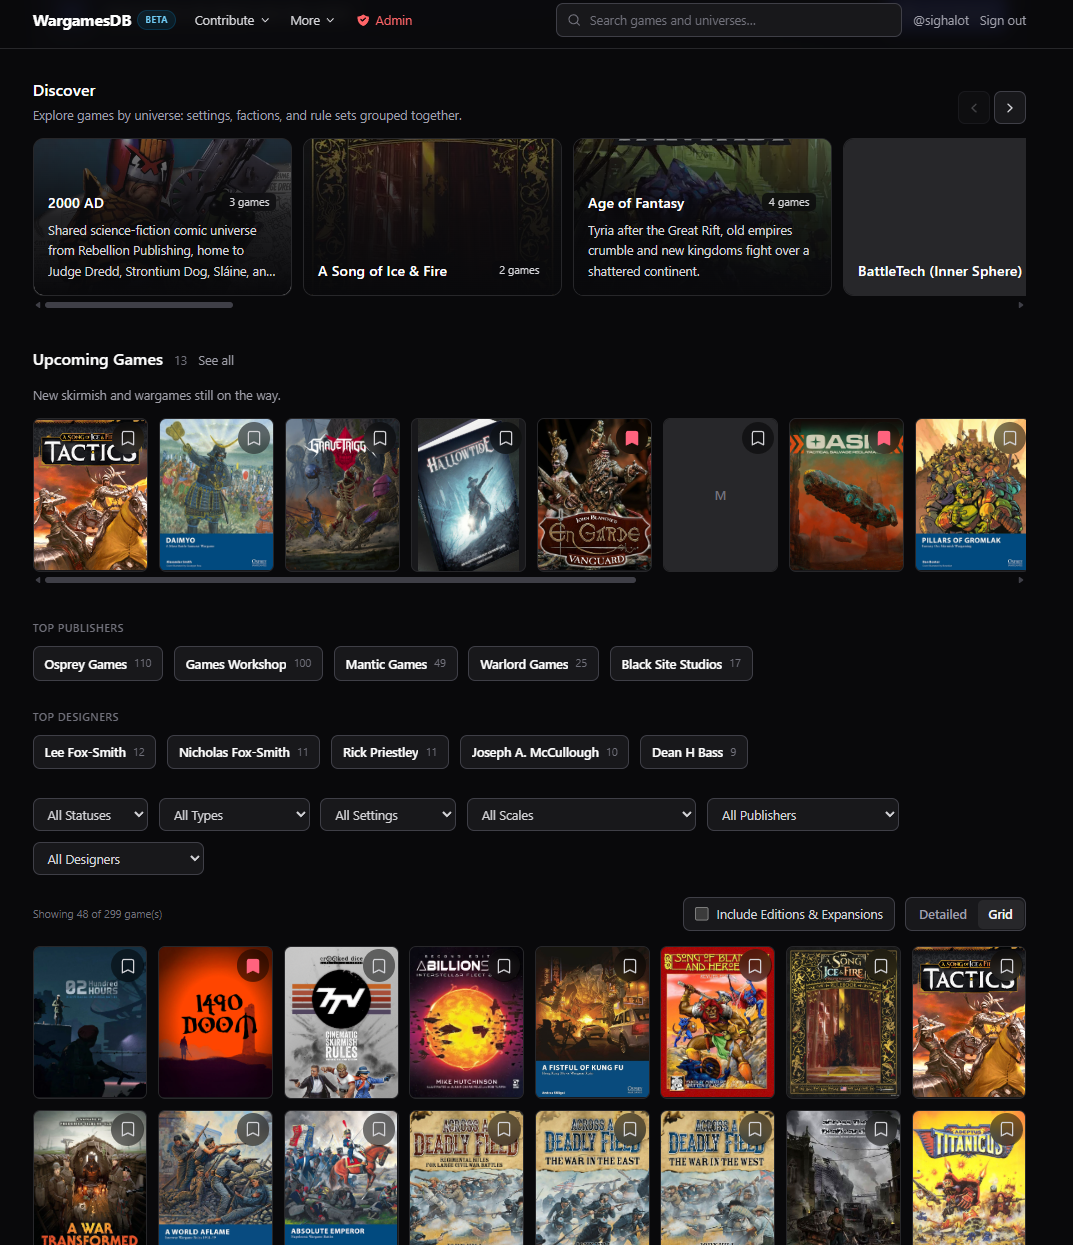Image resolution: width=1073 pixels, height=1245 pixels.
Task: Open the BattleTech (Inner Sphere) universe card
Action: [x=935, y=217]
